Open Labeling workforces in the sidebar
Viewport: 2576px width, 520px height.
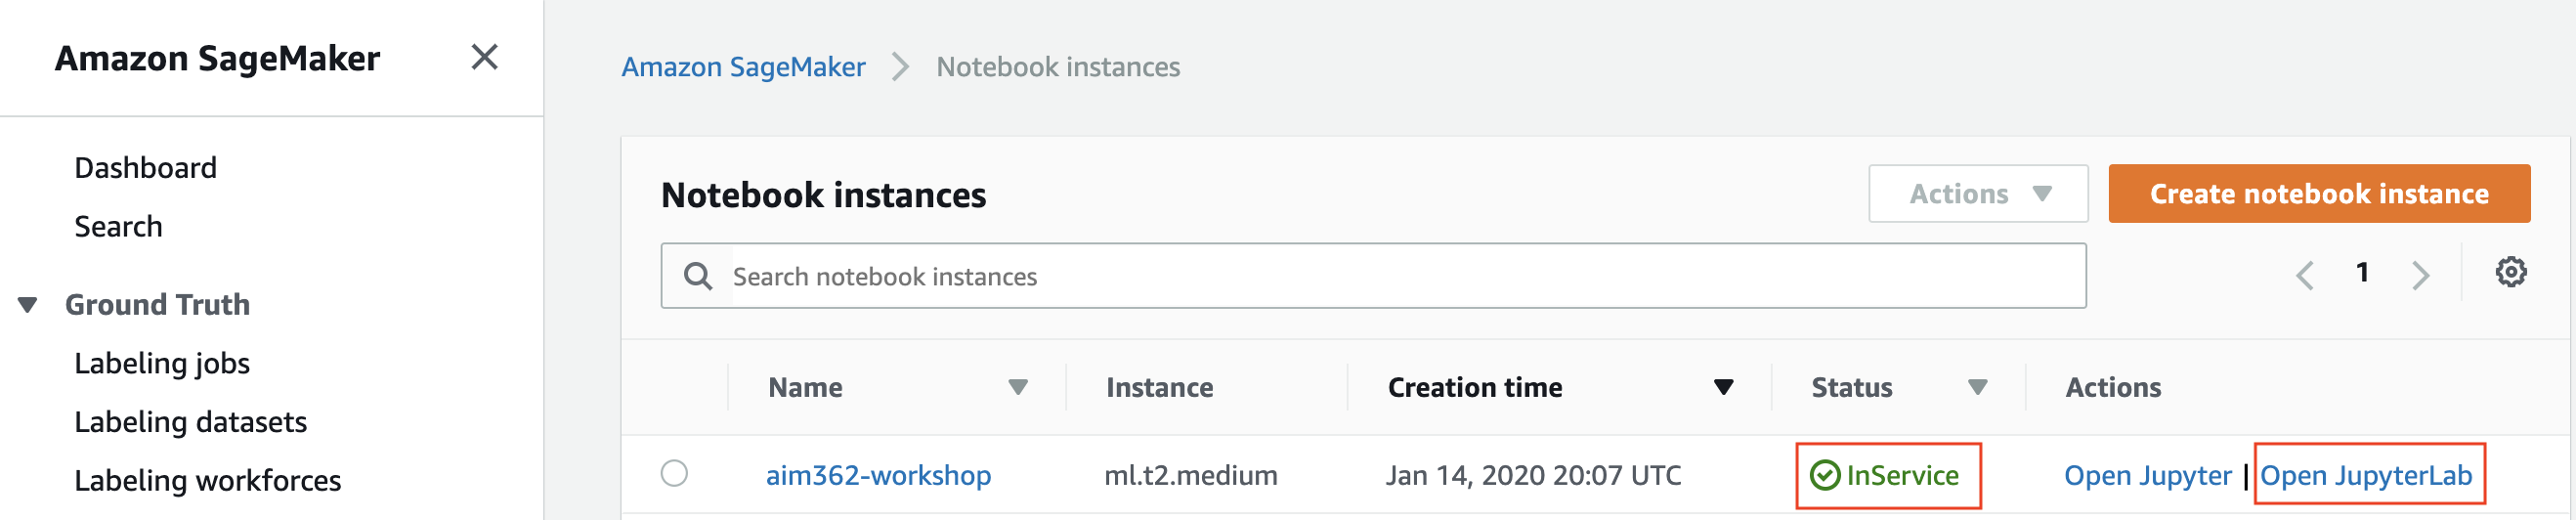(x=208, y=480)
